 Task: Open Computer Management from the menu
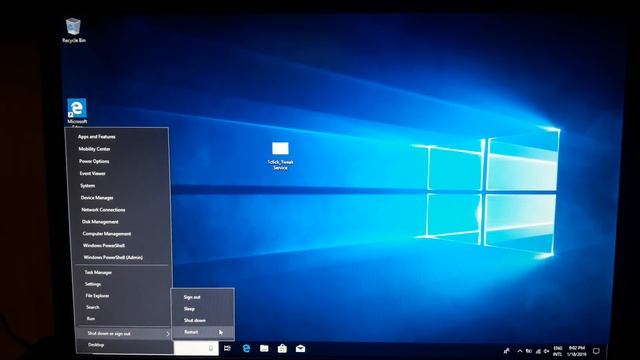click(107, 234)
